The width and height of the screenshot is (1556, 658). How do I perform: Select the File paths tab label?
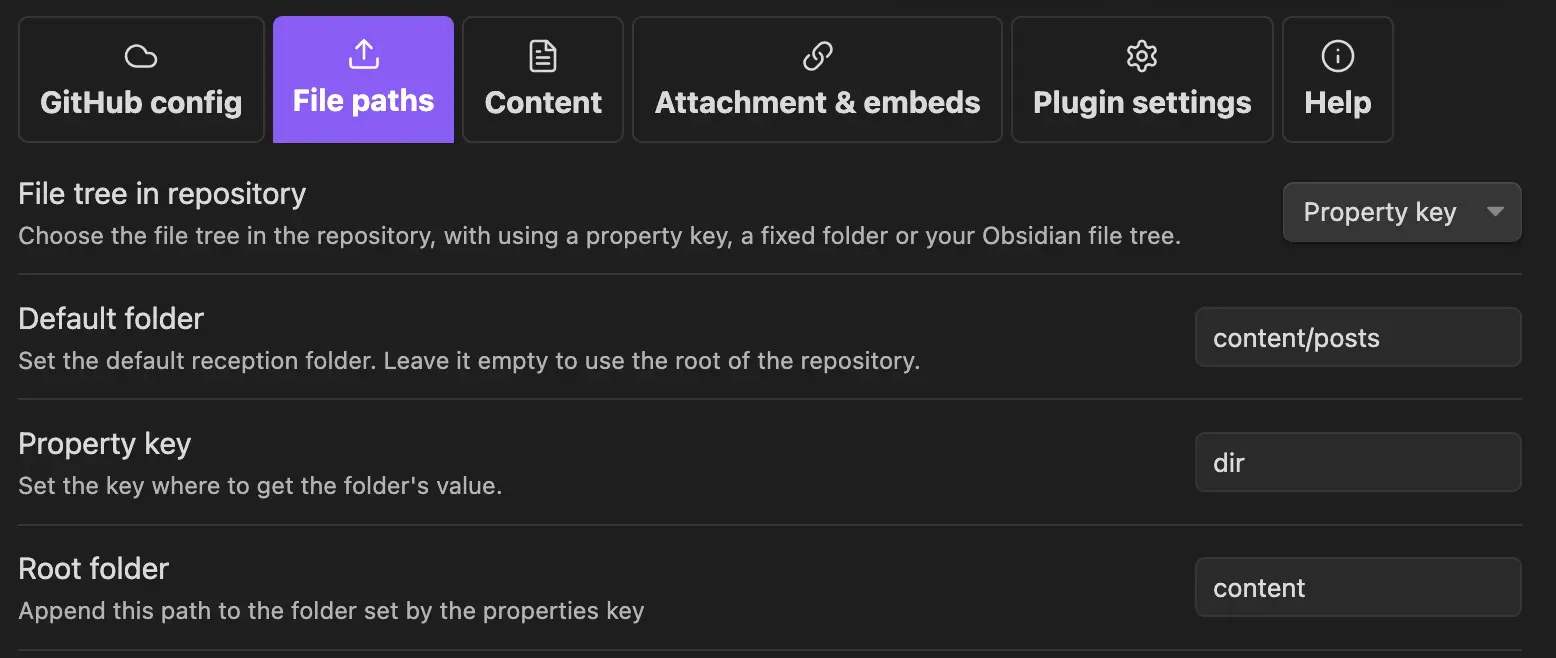363,101
